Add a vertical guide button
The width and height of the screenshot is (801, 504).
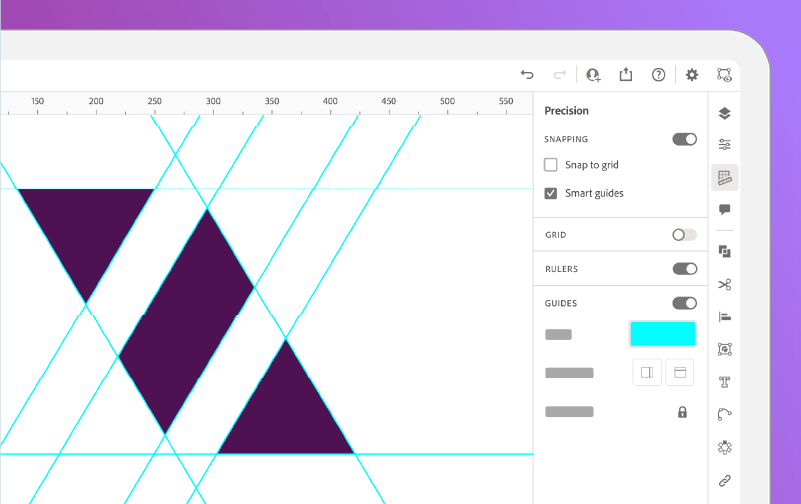(x=647, y=372)
